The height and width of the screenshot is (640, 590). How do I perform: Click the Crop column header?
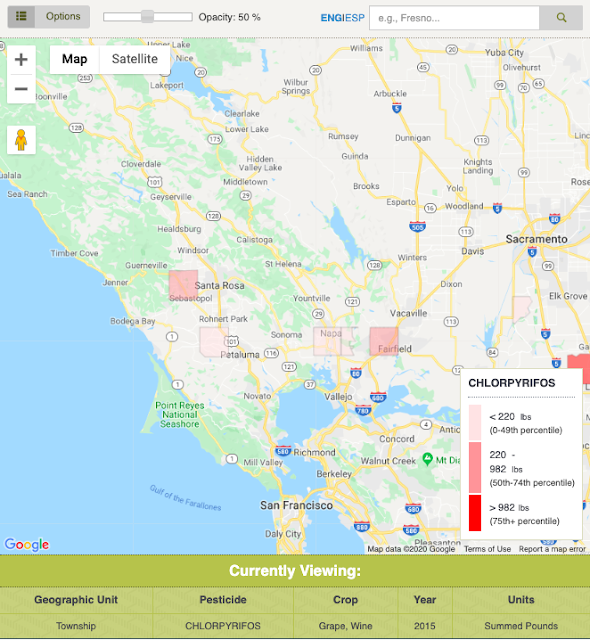[345, 600]
